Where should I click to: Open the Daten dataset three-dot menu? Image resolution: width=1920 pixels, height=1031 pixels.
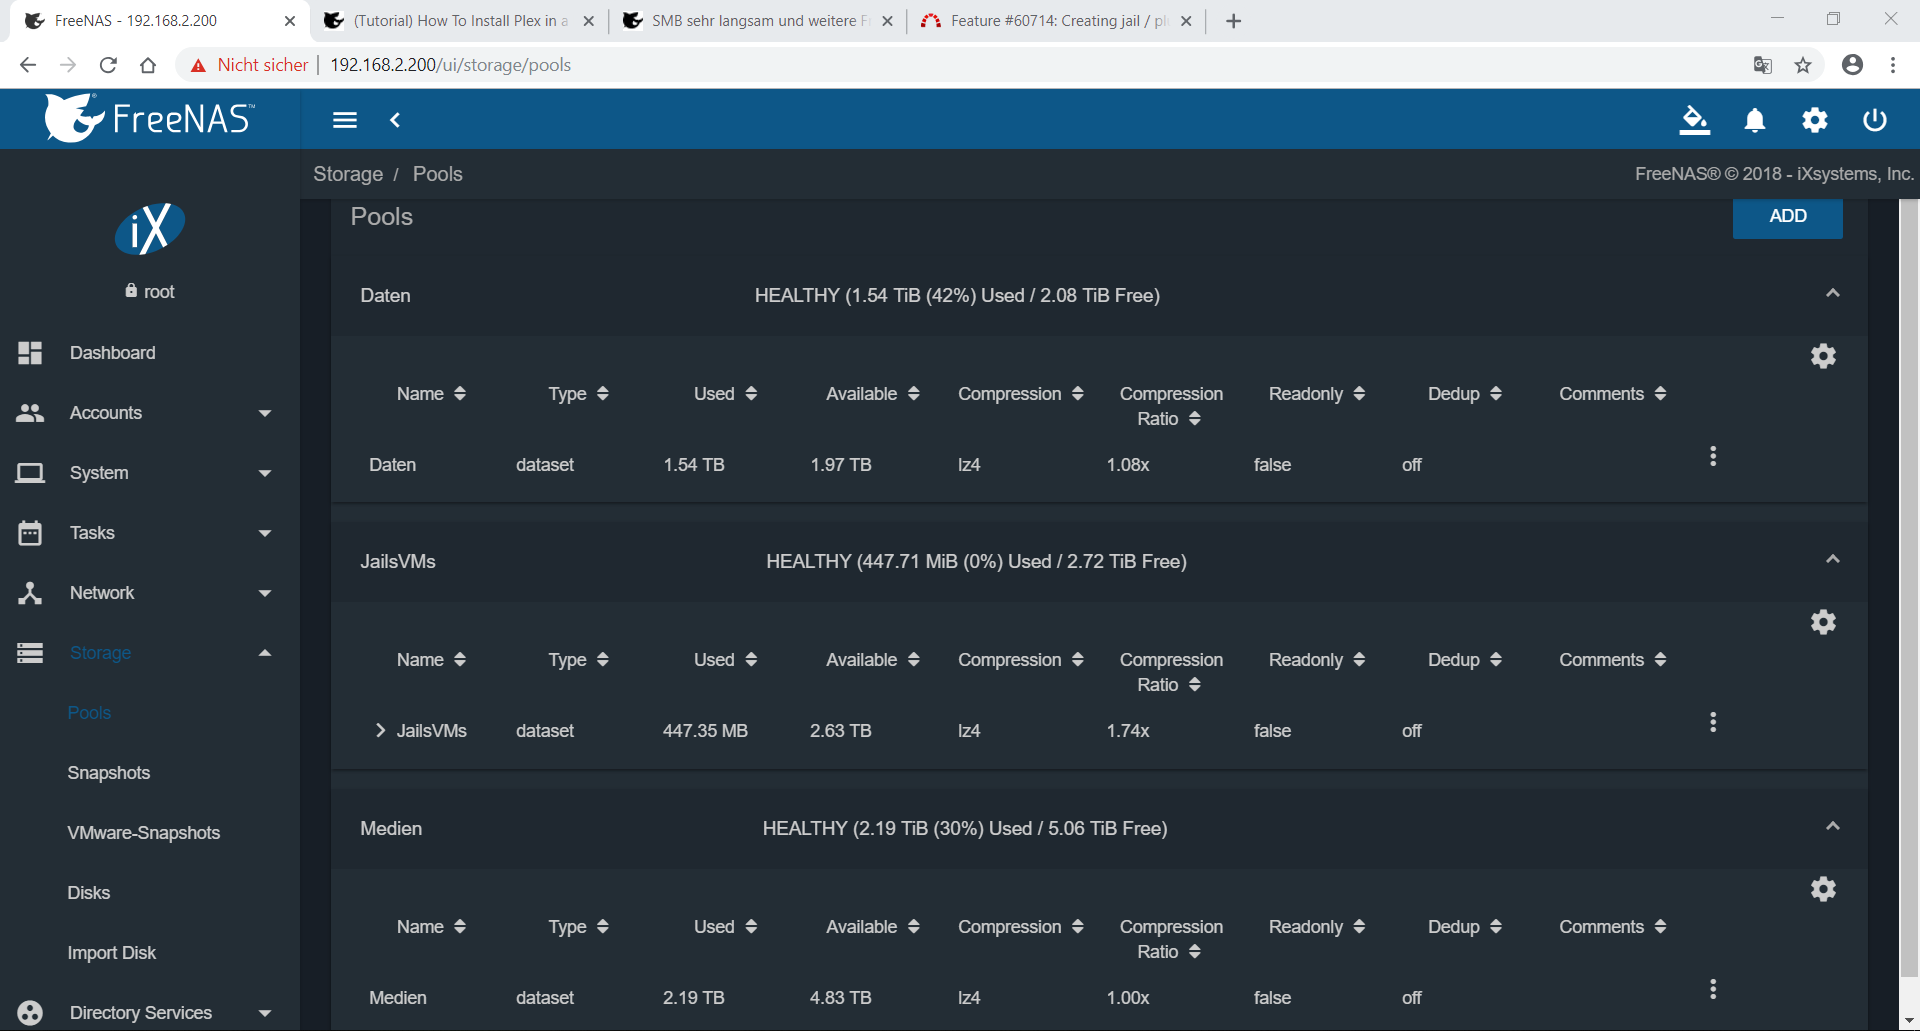[x=1713, y=456]
